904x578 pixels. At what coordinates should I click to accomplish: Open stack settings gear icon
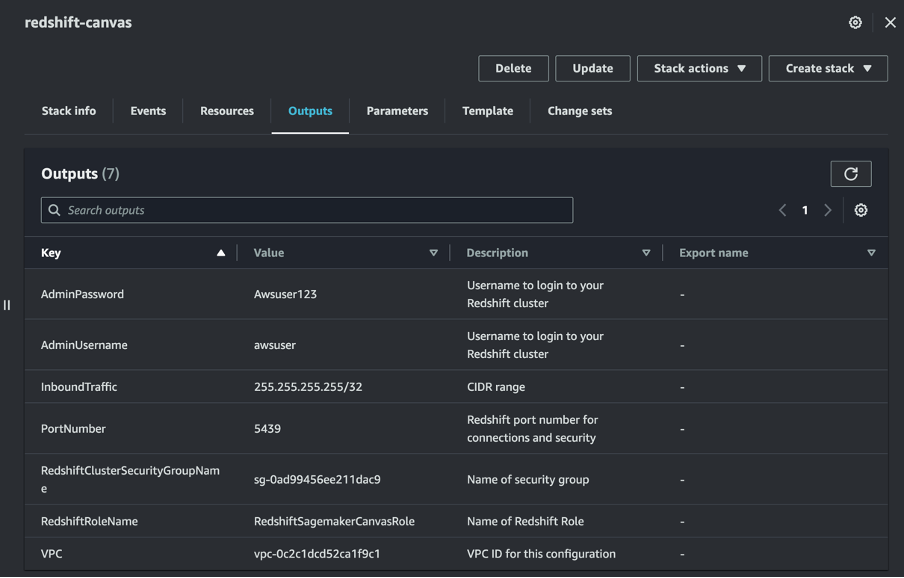855,22
